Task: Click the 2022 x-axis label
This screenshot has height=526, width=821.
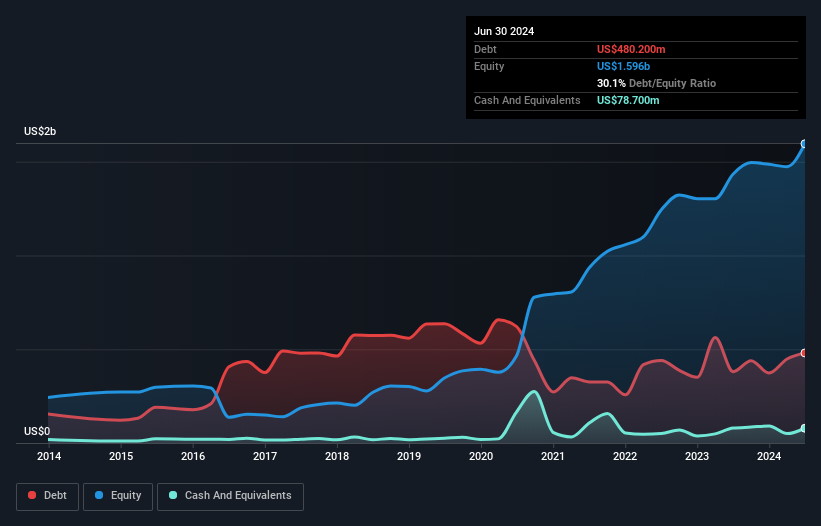Action: [625, 456]
